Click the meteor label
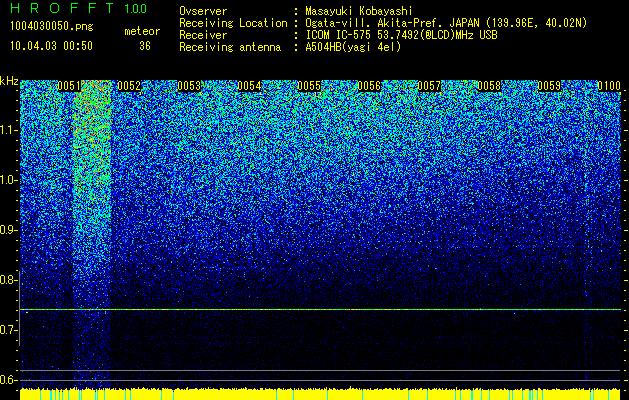629x400 pixels. click(x=142, y=31)
